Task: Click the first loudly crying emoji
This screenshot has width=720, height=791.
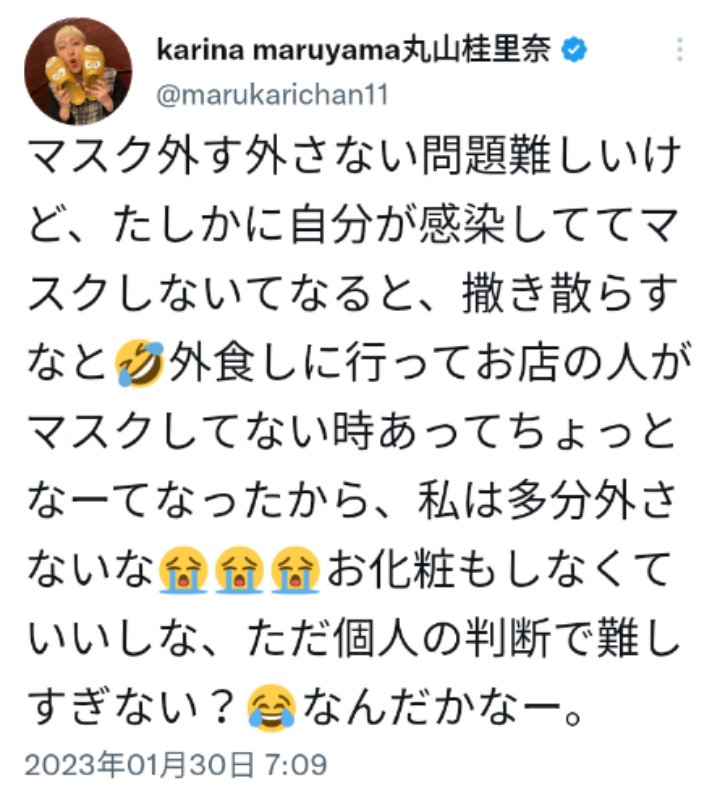Action: point(183,569)
